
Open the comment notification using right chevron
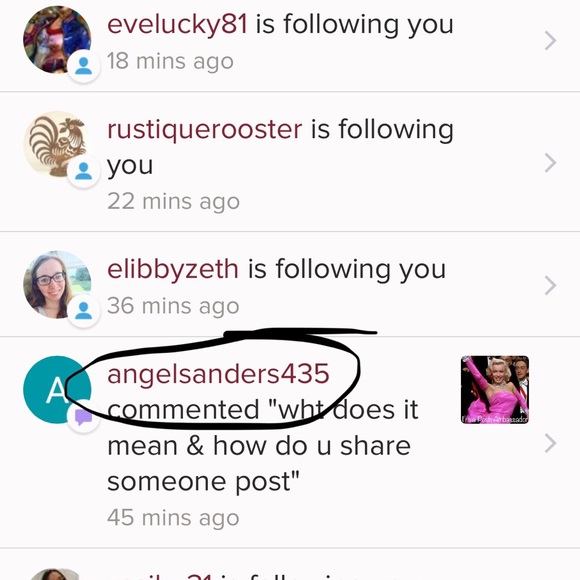tap(550, 444)
